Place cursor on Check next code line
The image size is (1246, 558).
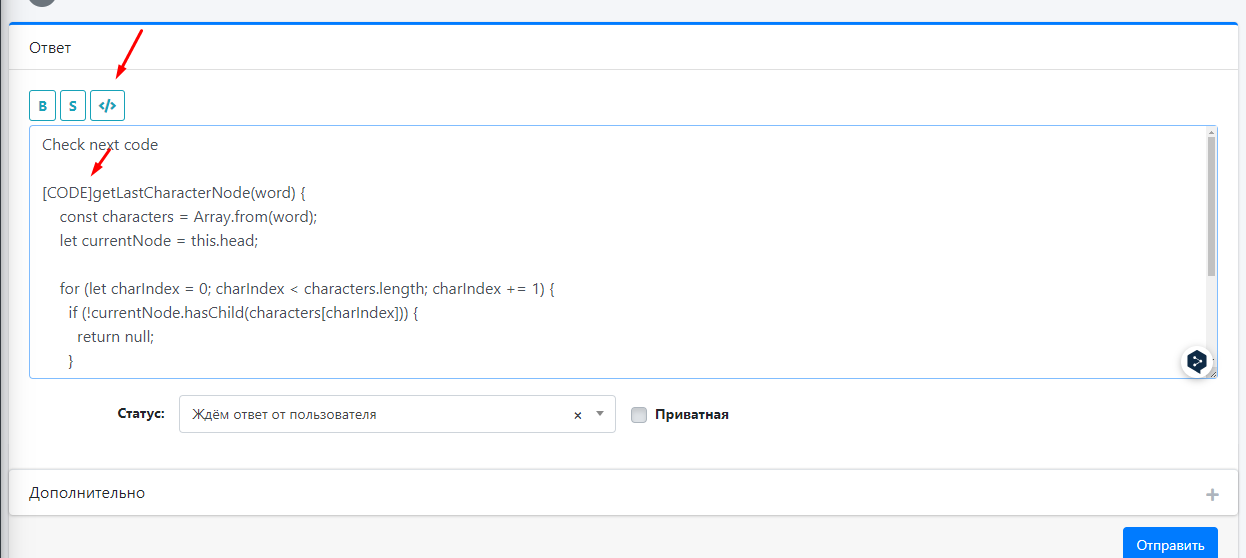[100, 144]
